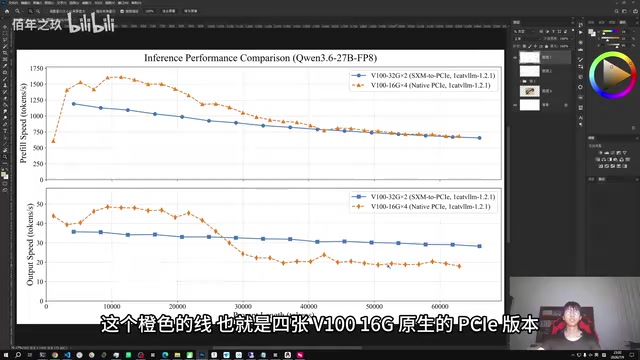
Task: Open VS Code from the taskbar
Action: 67,355
